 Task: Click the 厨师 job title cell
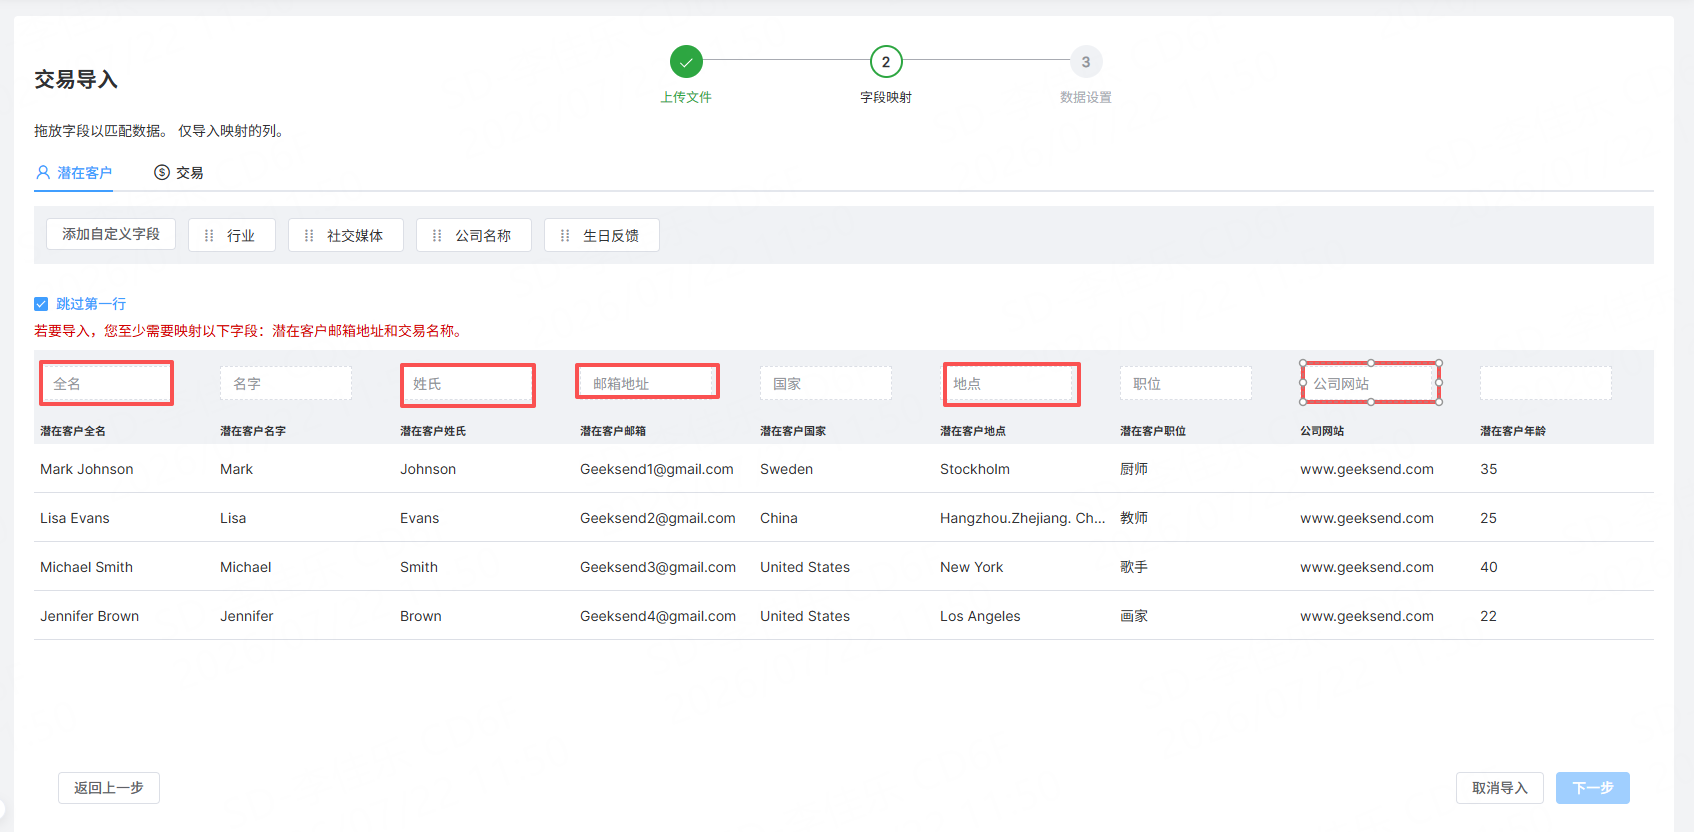pyautogui.click(x=1134, y=469)
